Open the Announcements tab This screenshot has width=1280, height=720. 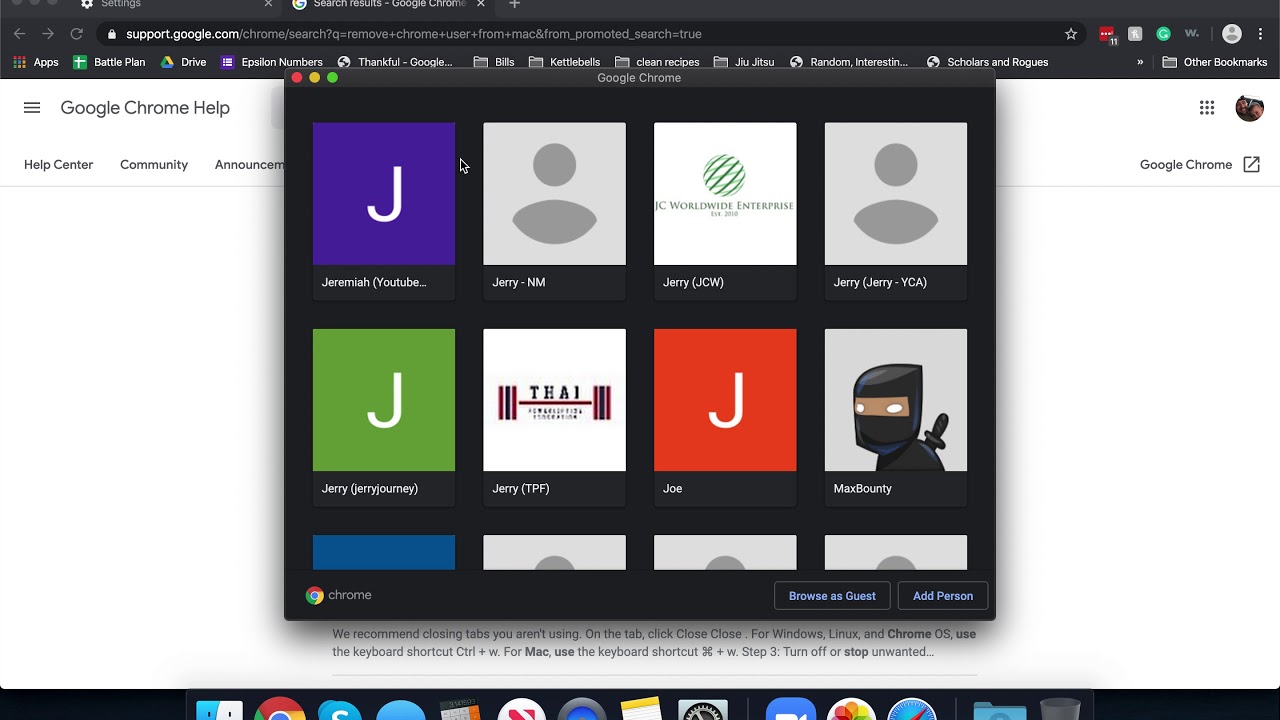tap(250, 165)
